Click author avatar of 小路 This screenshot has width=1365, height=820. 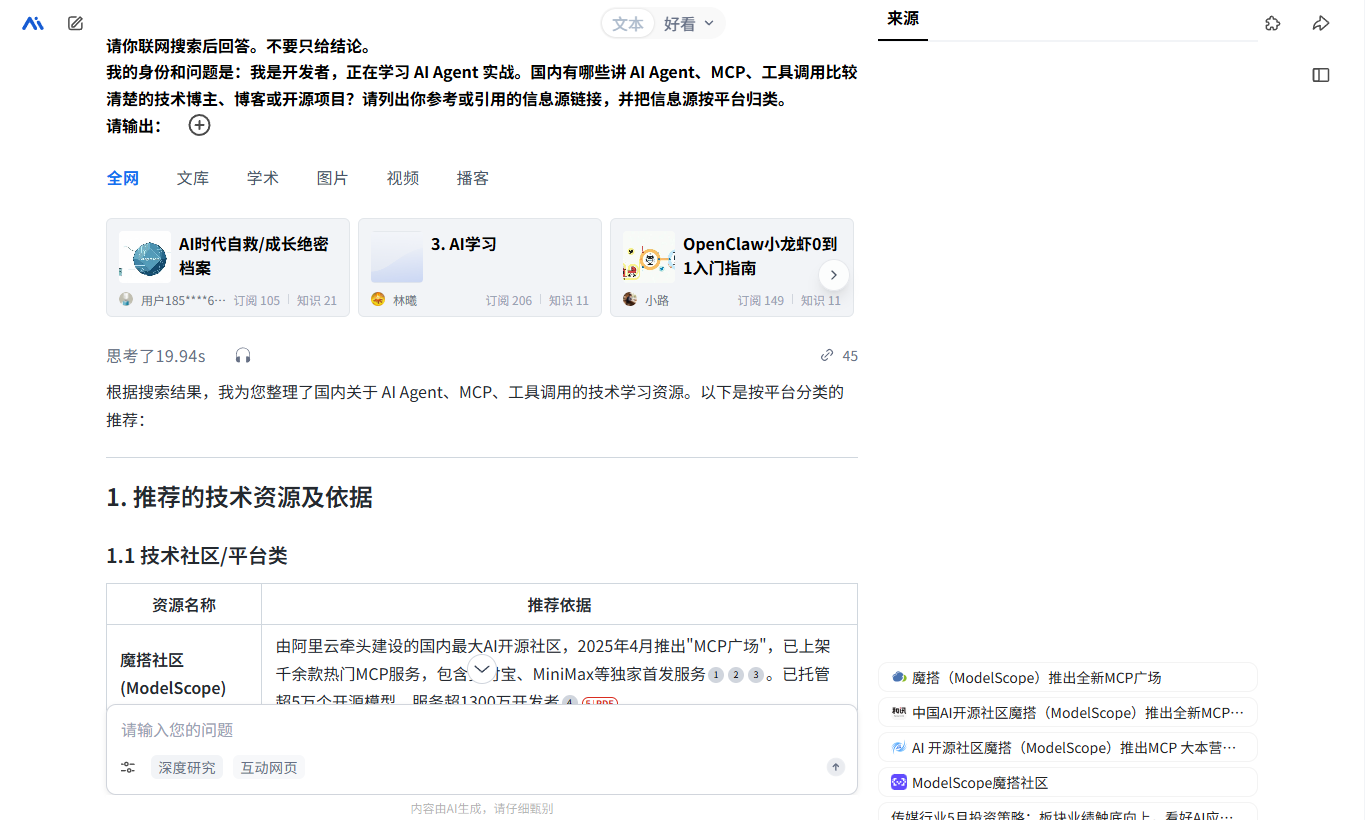(x=630, y=299)
